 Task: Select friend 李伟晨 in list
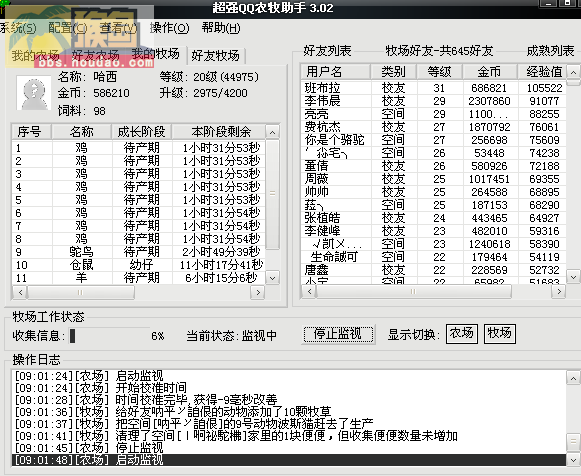point(434,101)
